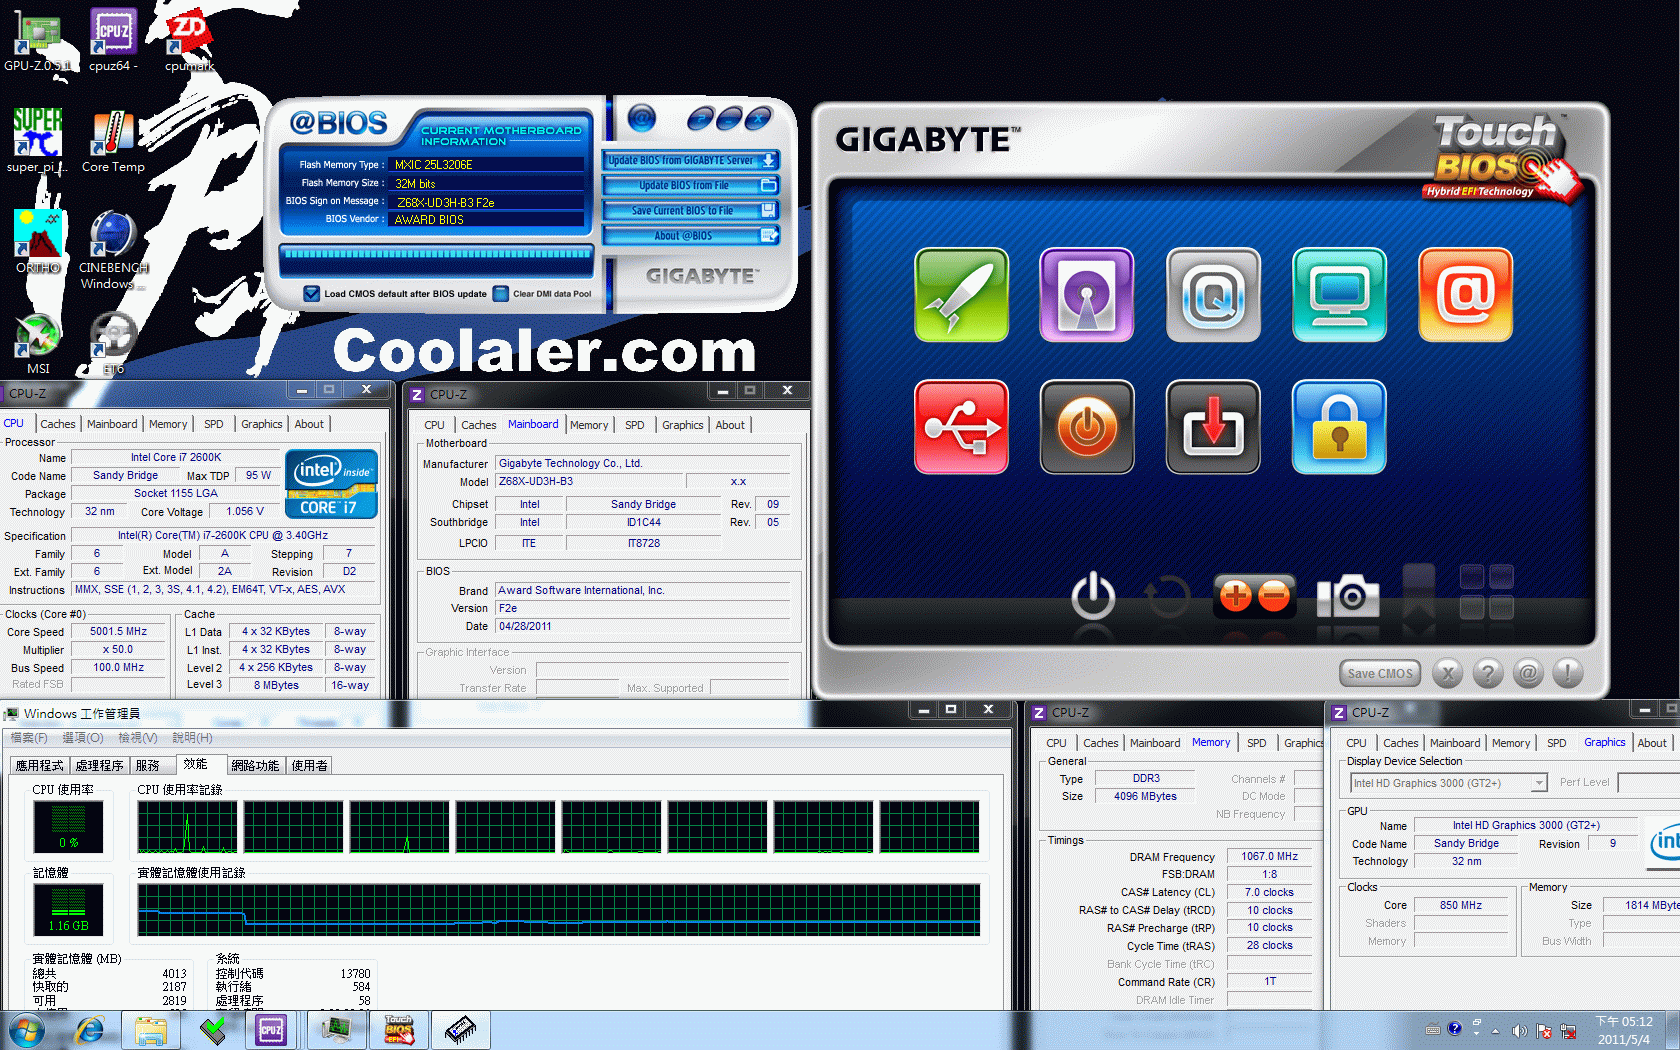Open the orange power icon tile in Touch BIOS
The height and width of the screenshot is (1050, 1680).
tap(1087, 427)
